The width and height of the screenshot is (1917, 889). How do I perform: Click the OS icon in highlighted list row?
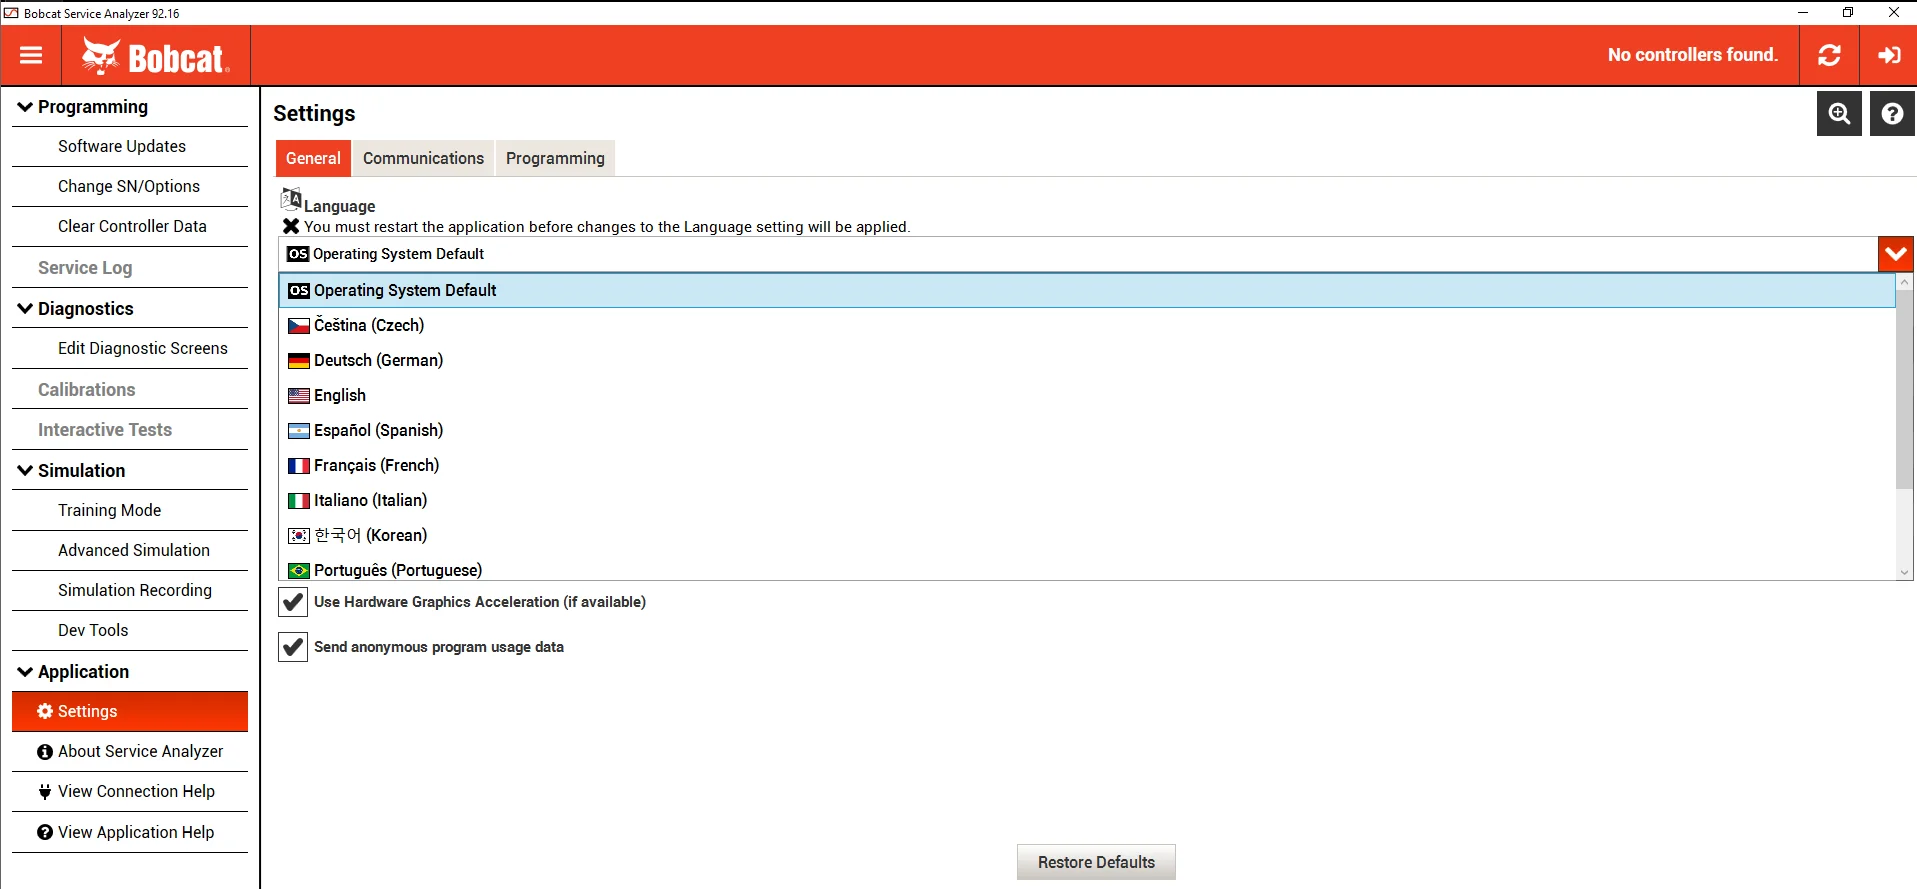[299, 291]
